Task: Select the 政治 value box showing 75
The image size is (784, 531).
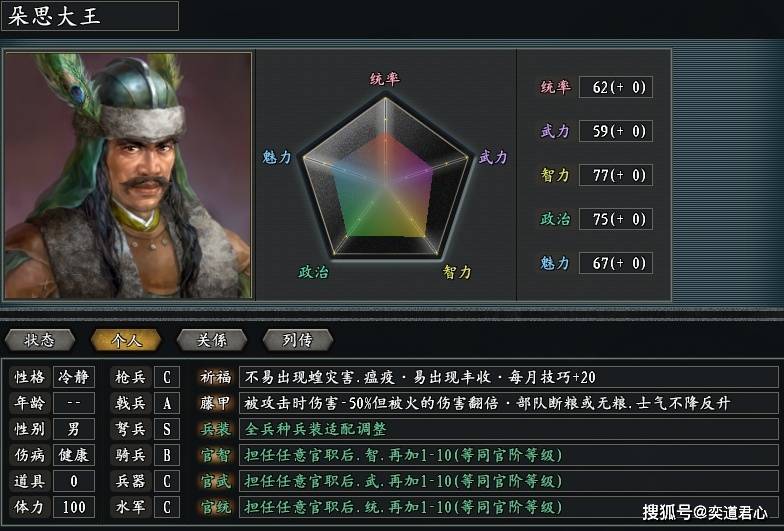Action: point(616,219)
